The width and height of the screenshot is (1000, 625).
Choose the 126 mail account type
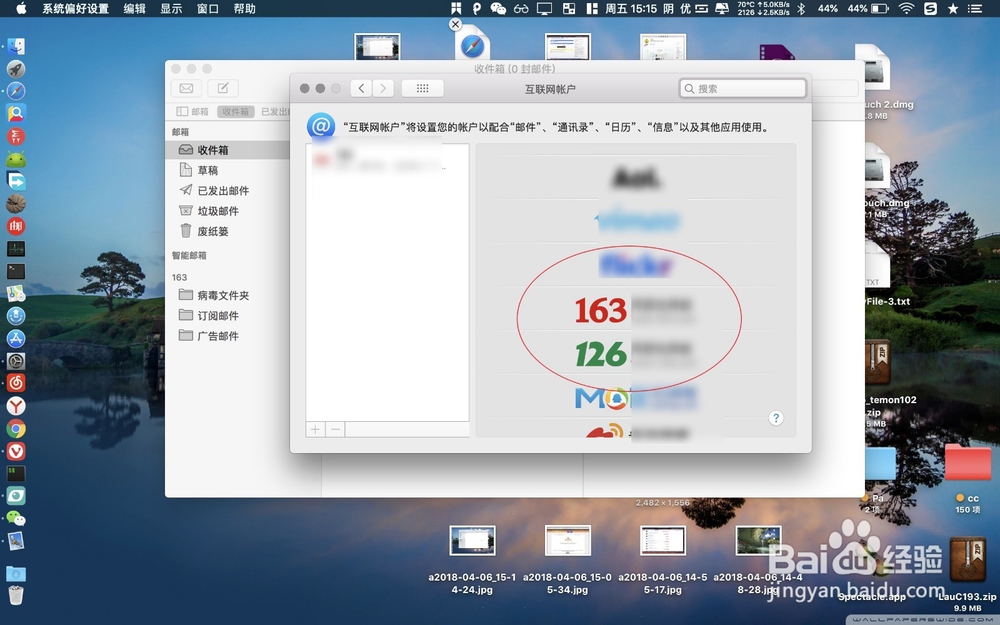[635, 353]
